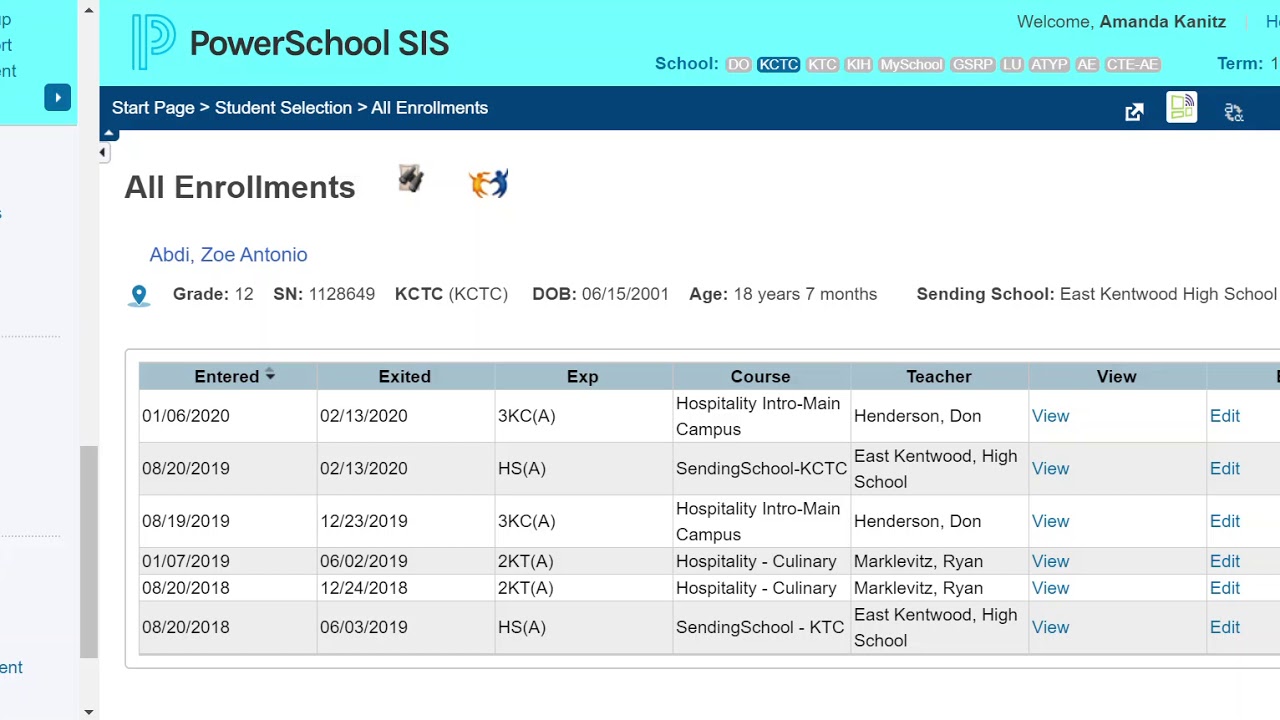1280x720 pixels.
Task: Click the student number 1128649
Action: click(x=342, y=294)
